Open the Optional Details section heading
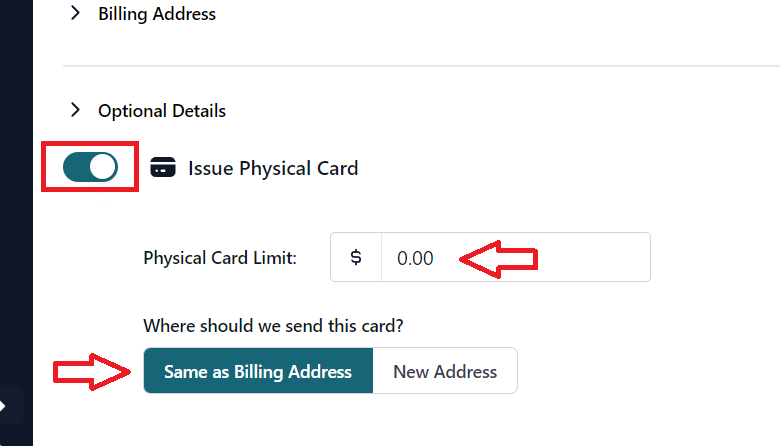This screenshot has width=780, height=446. [162, 111]
